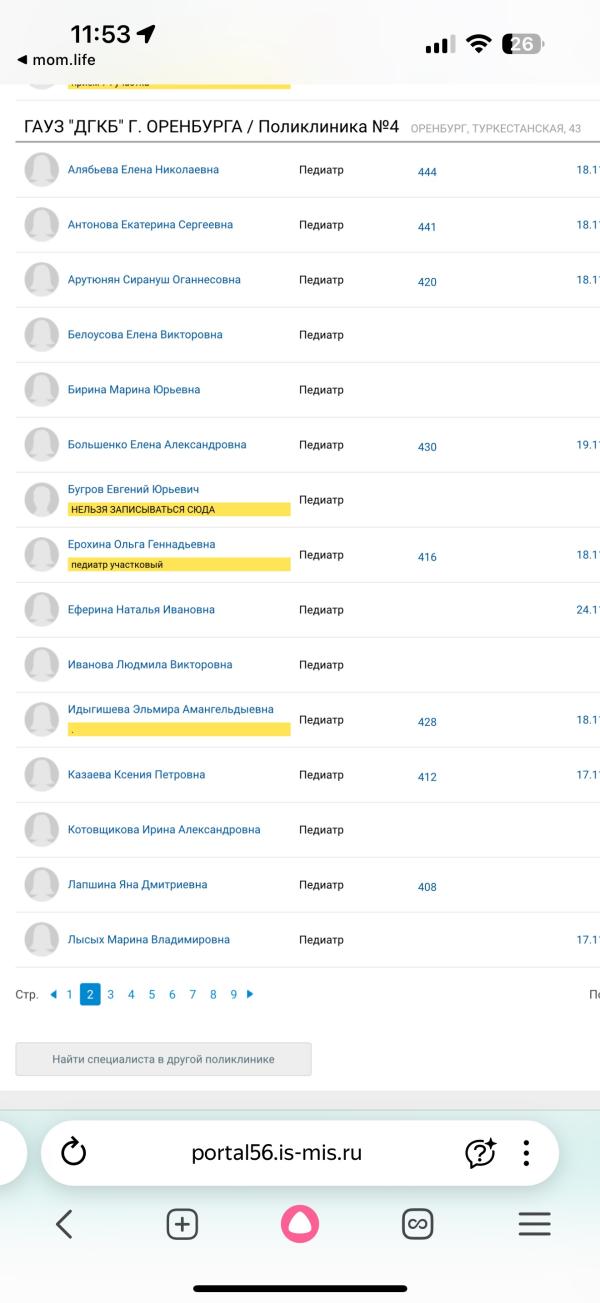
Task: Open doctor Алябьева Елена Николаевна's profile
Action: click(143, 170)
